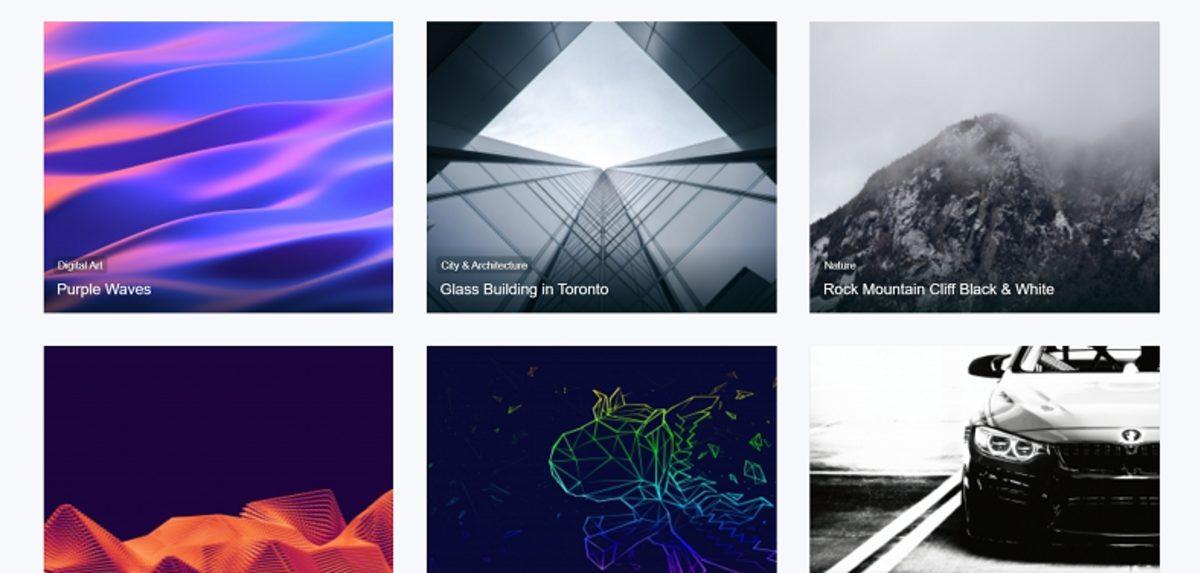
Task: Select the Glass Building in Toronto title
Action: [x=524, y=289]
